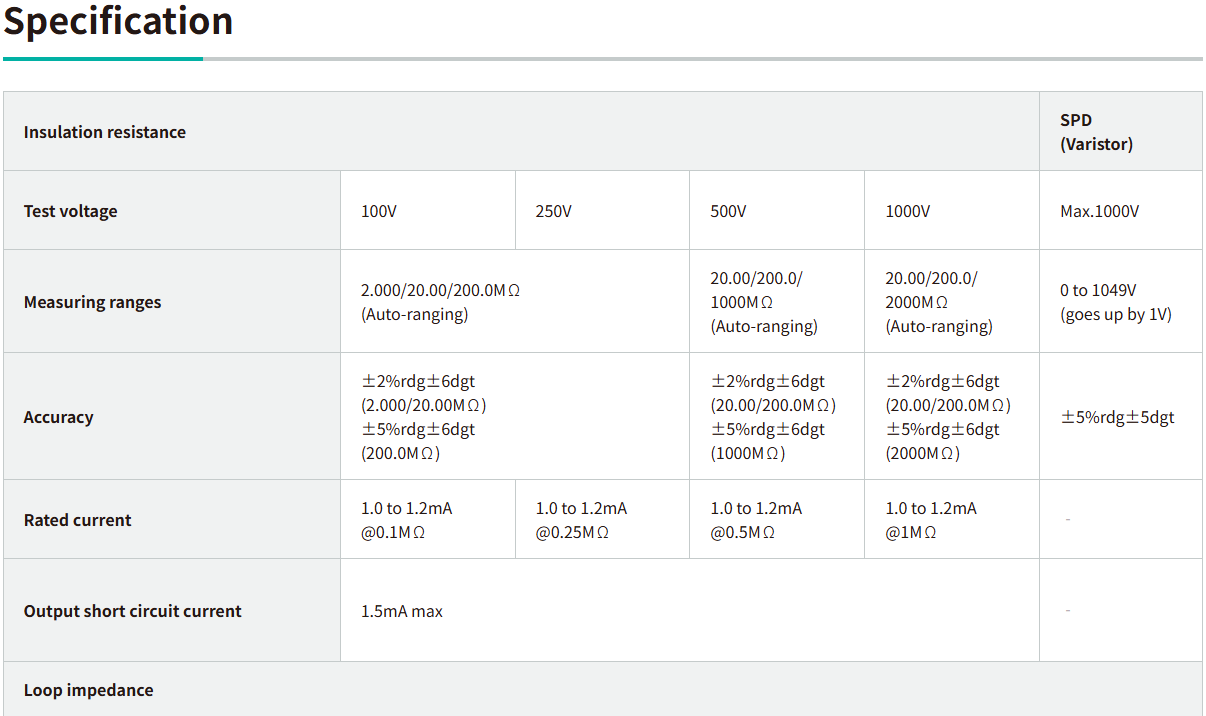Select the Accuracy row label
The image size is (1206, 716).
[58, 417]
